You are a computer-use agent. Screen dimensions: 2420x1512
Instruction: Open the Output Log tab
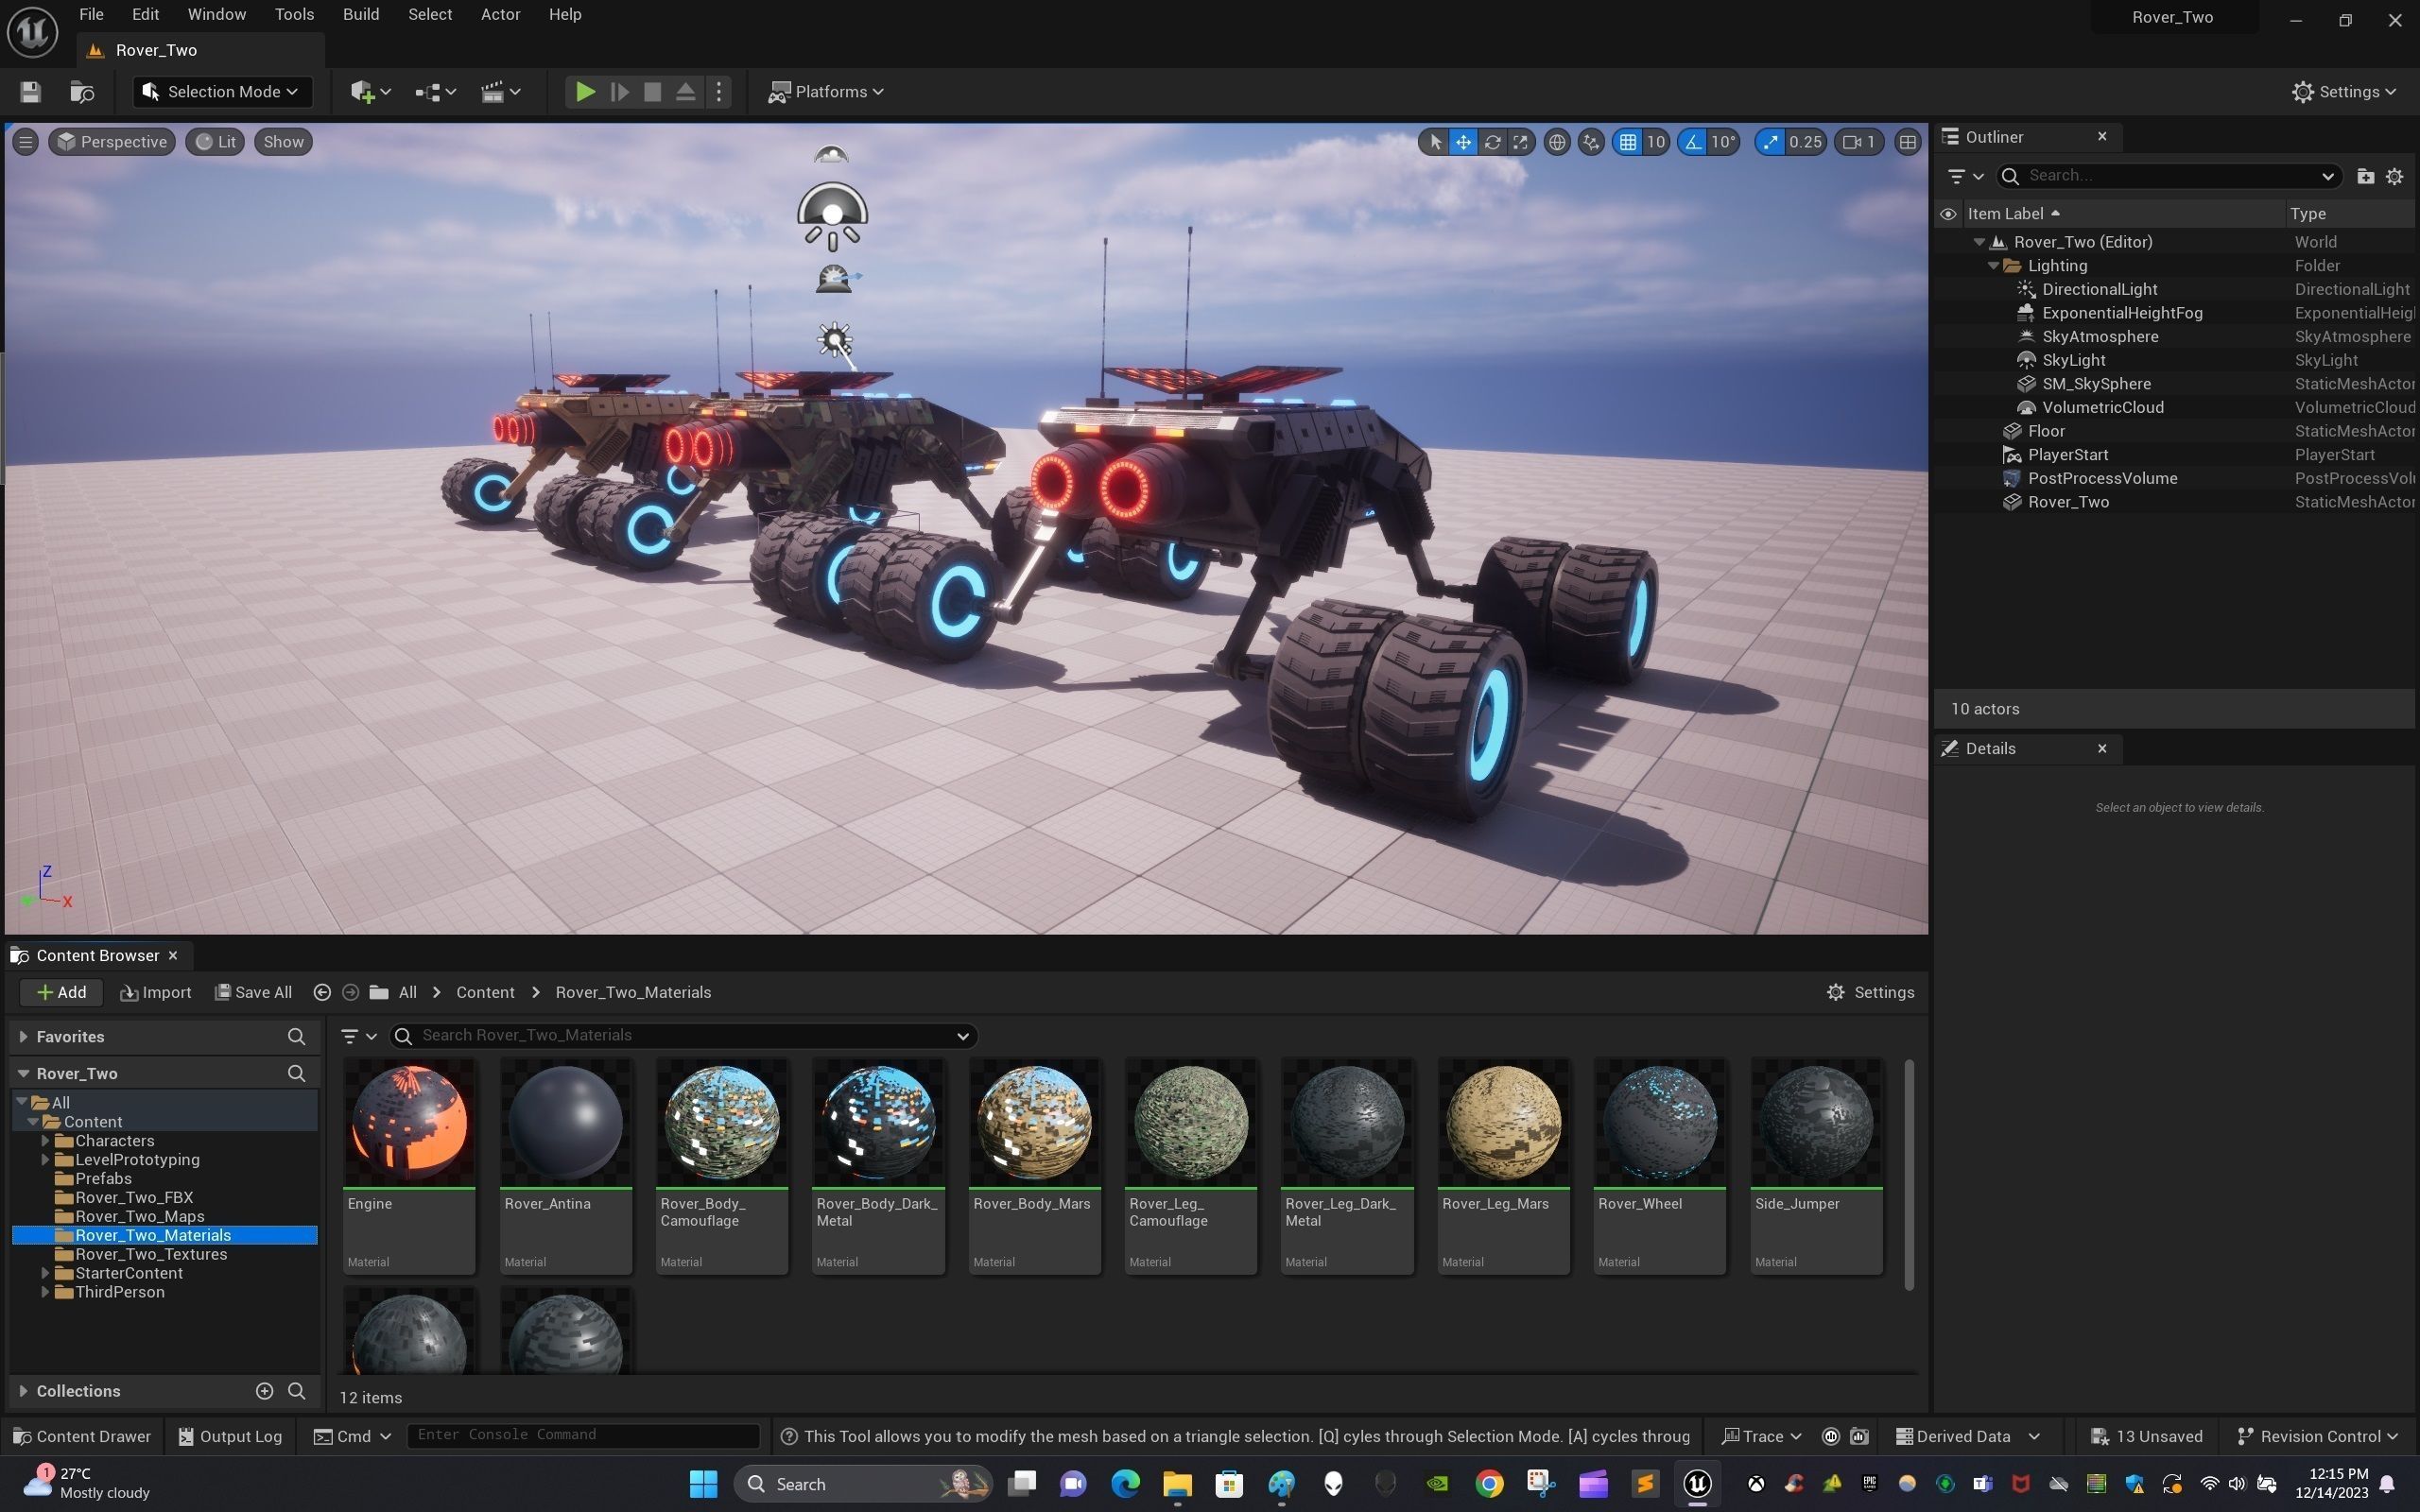[x=230, y=1436]
